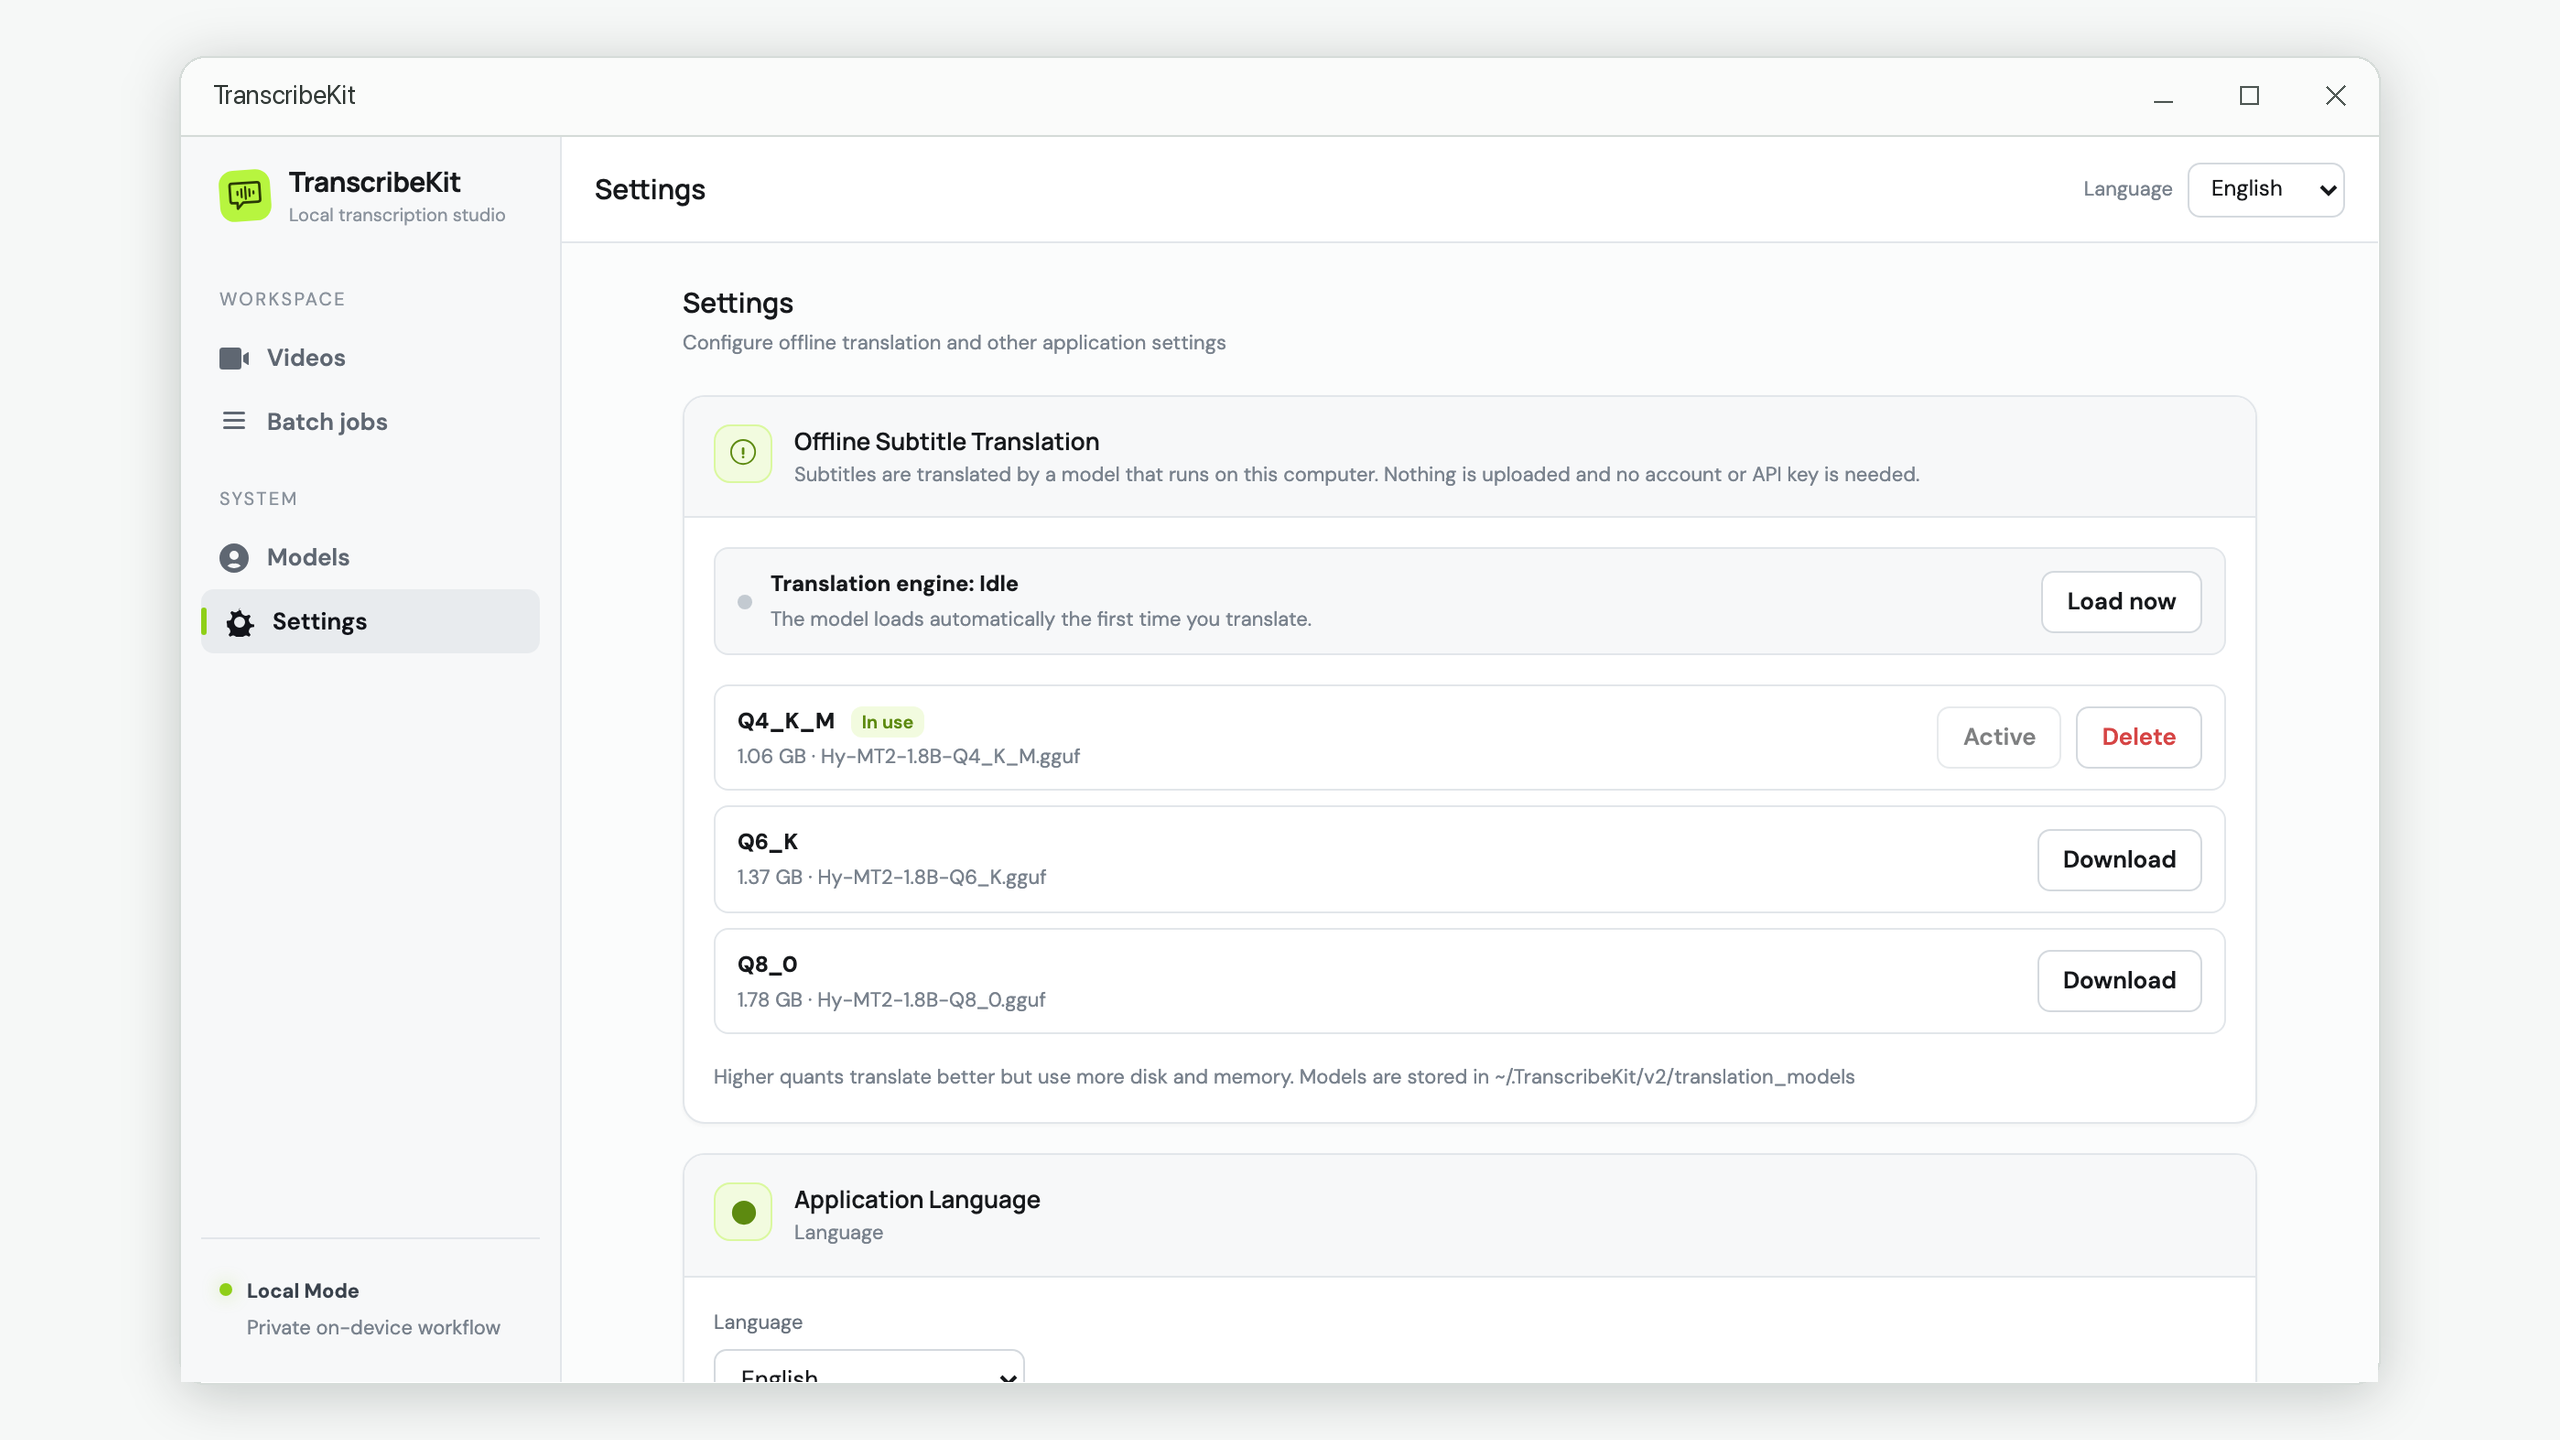
Task: Click the Local Mode green status dot
Action: click(x=226, y=1290)
